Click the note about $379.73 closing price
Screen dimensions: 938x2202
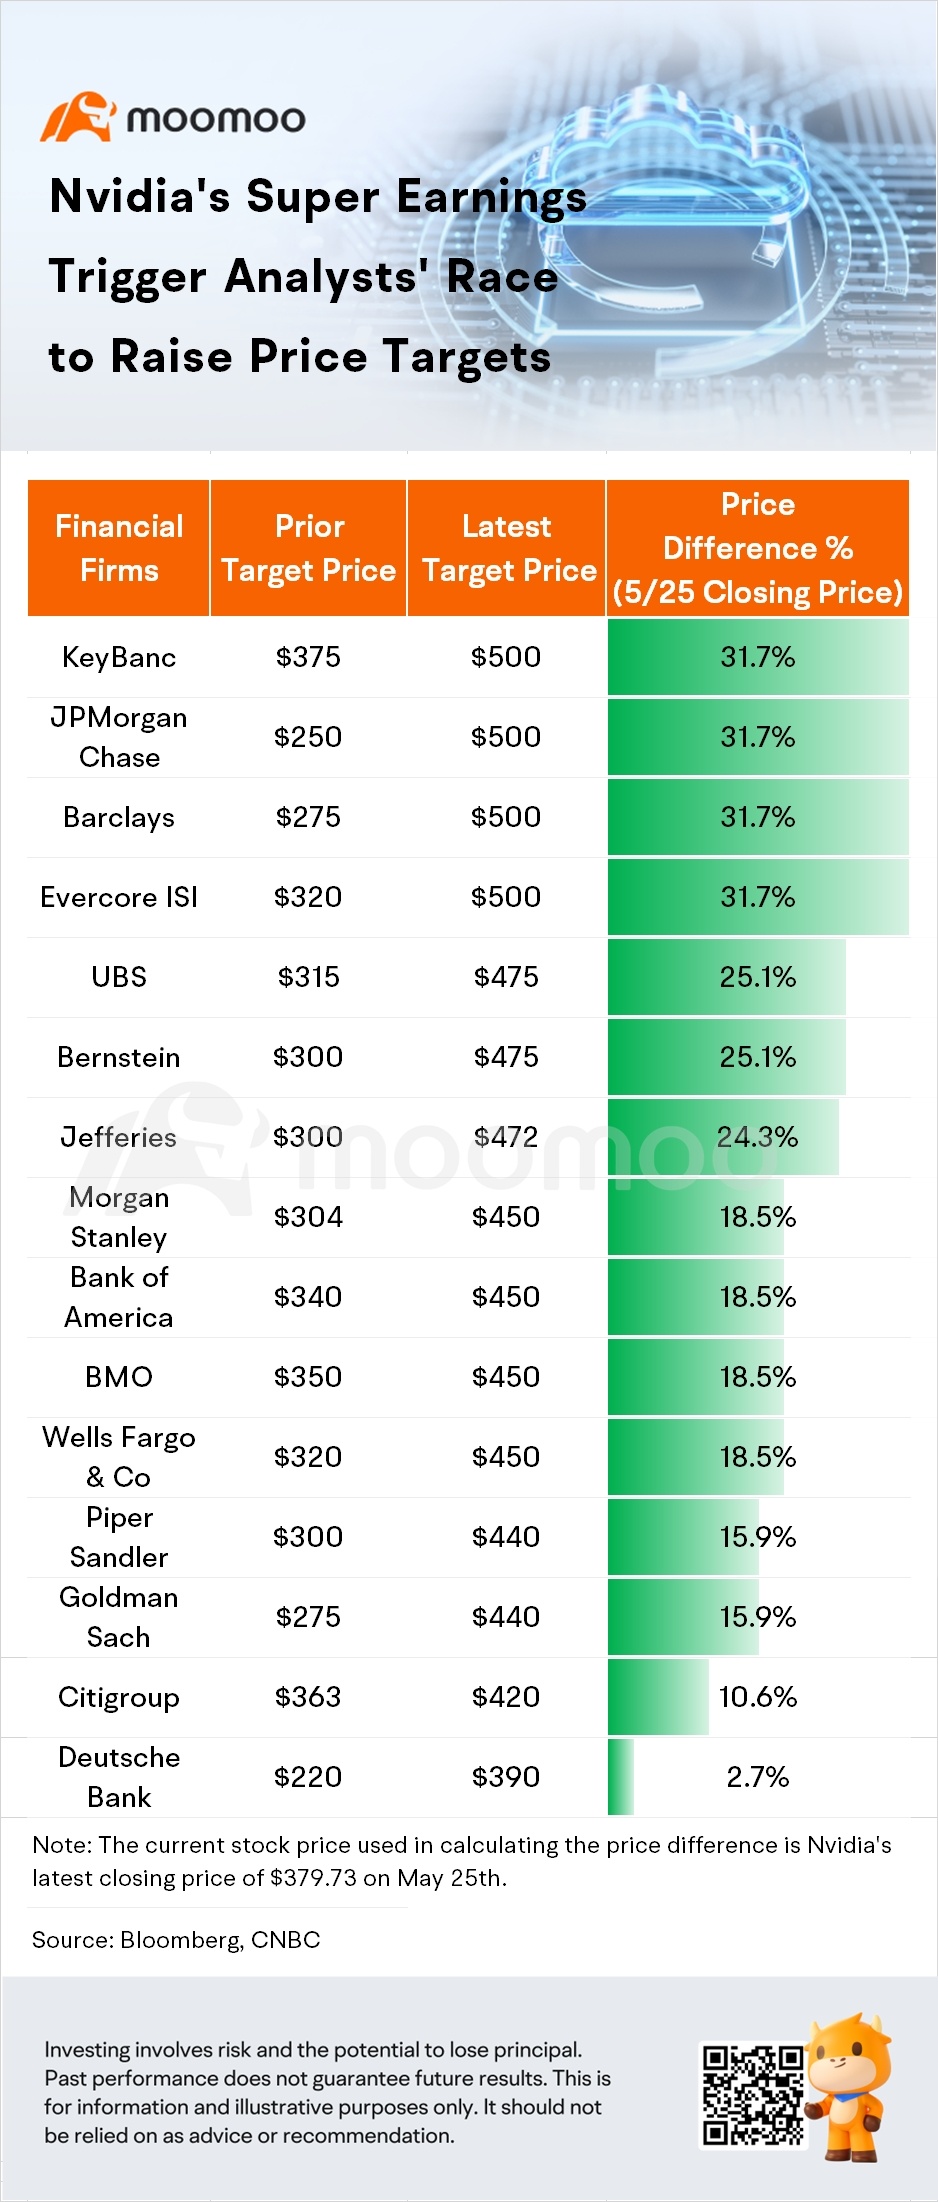pos(462,1861)
